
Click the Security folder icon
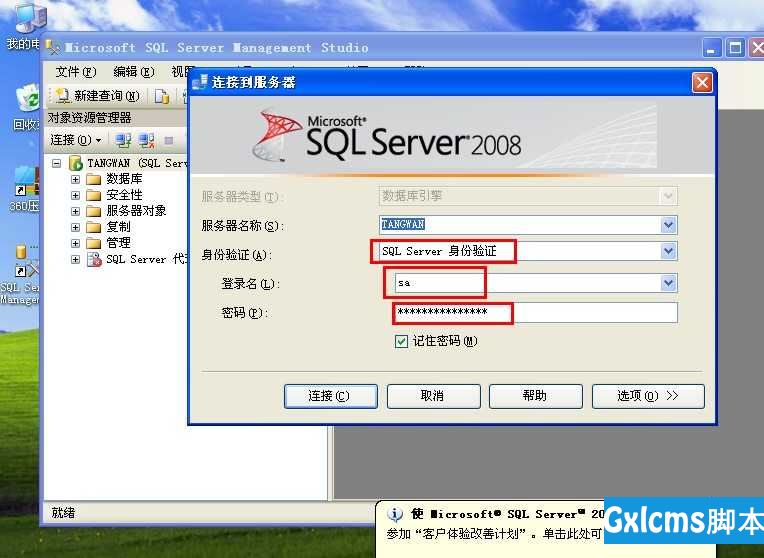[94, 196]
